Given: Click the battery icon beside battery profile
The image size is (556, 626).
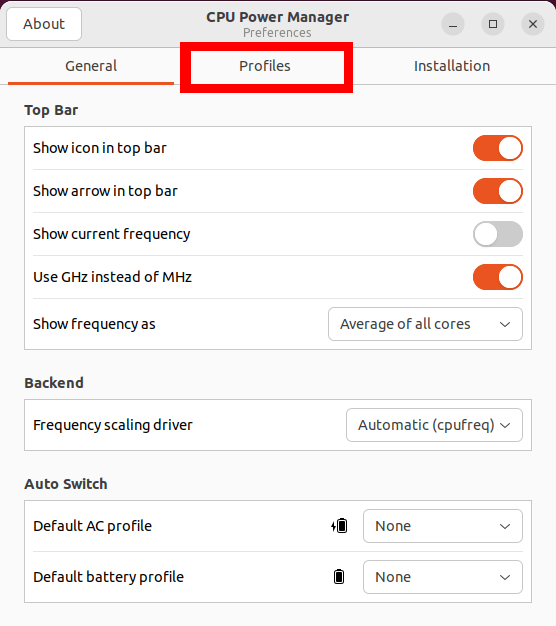Looking at the screenshot, I should point(339,577).
